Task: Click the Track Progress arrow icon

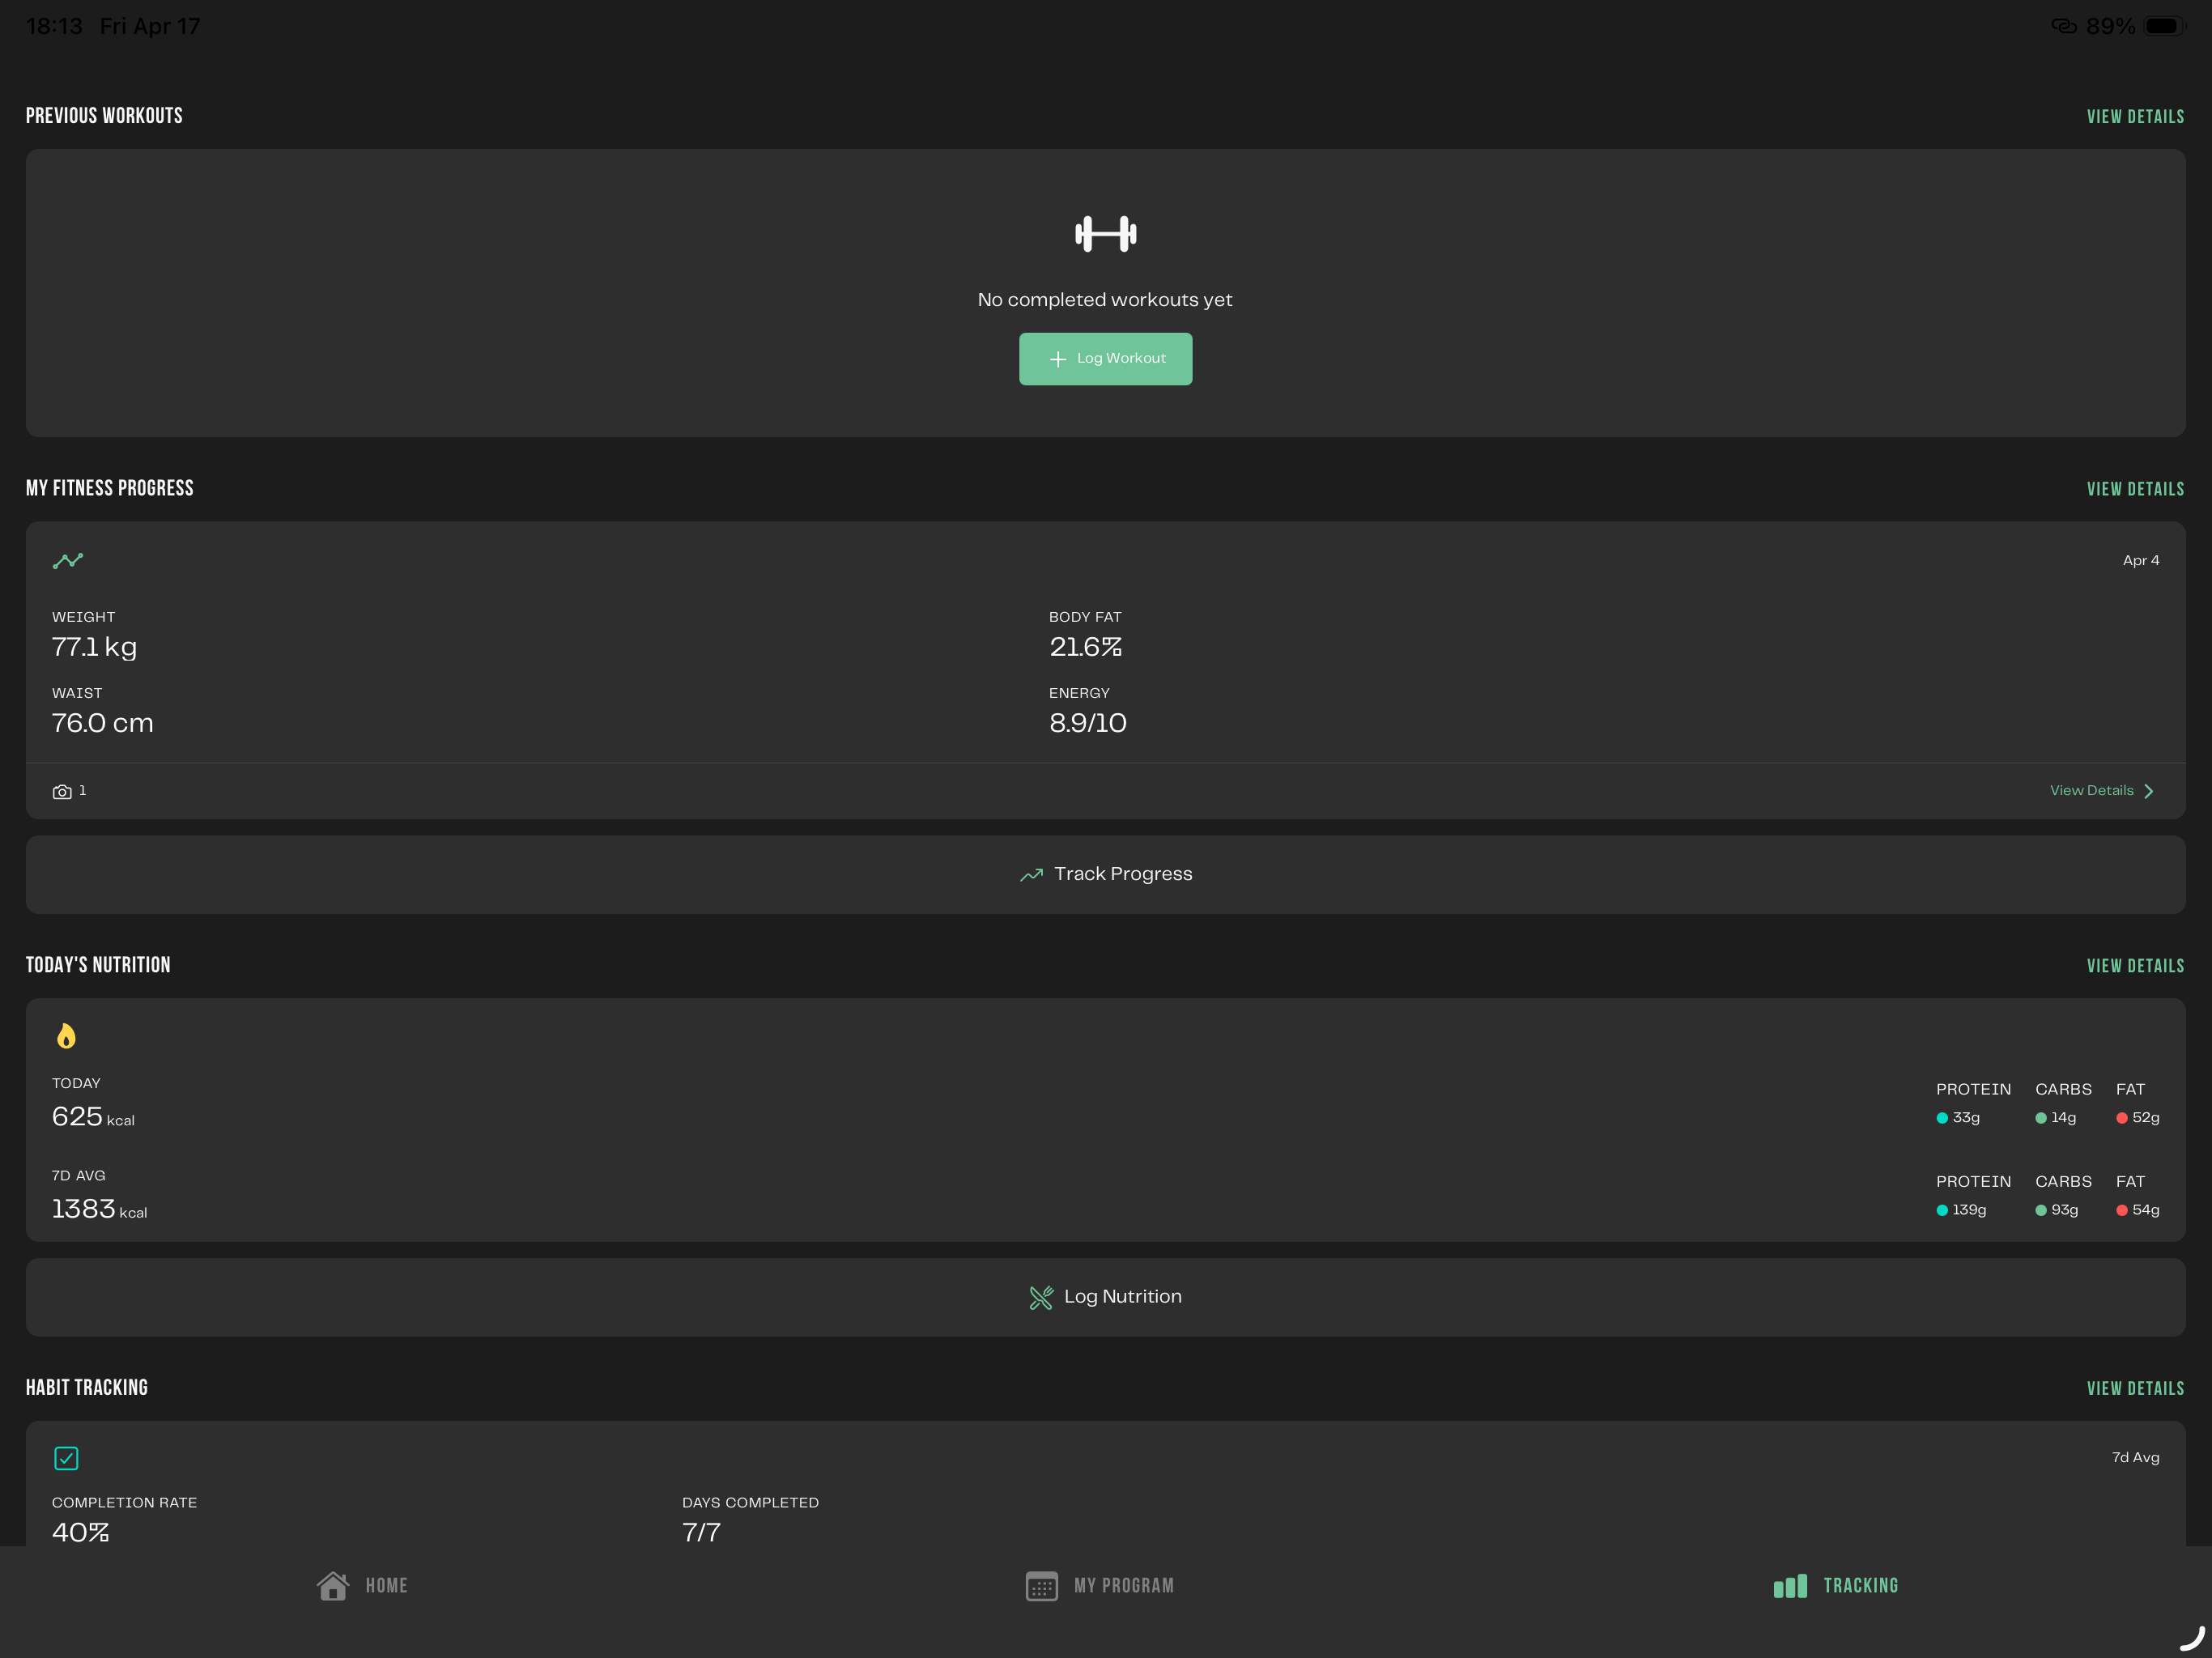Action: [x=1031, y=875]
